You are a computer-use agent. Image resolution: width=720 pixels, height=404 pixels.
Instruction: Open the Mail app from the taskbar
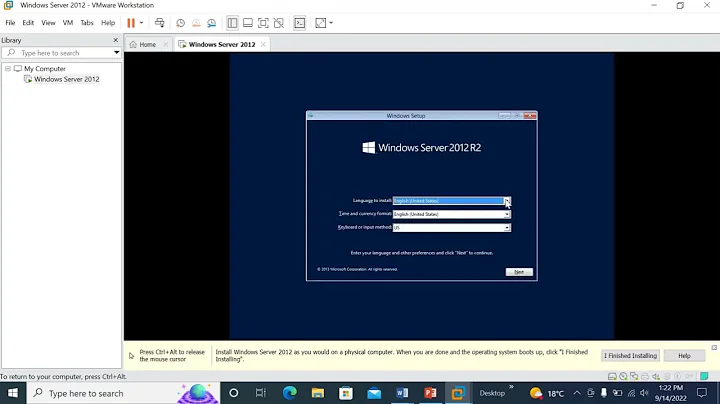[x=374, y=393]
